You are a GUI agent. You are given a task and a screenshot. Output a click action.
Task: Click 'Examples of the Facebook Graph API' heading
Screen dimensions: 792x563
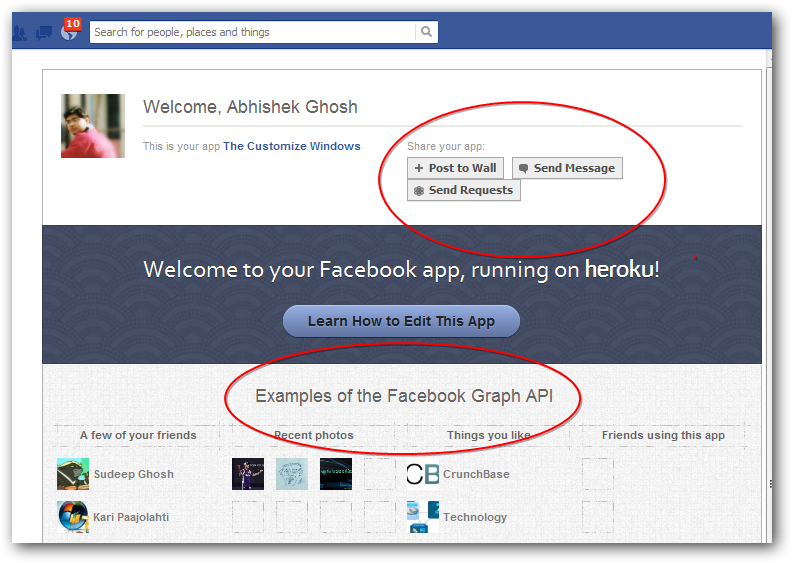(x=404, y=396)
